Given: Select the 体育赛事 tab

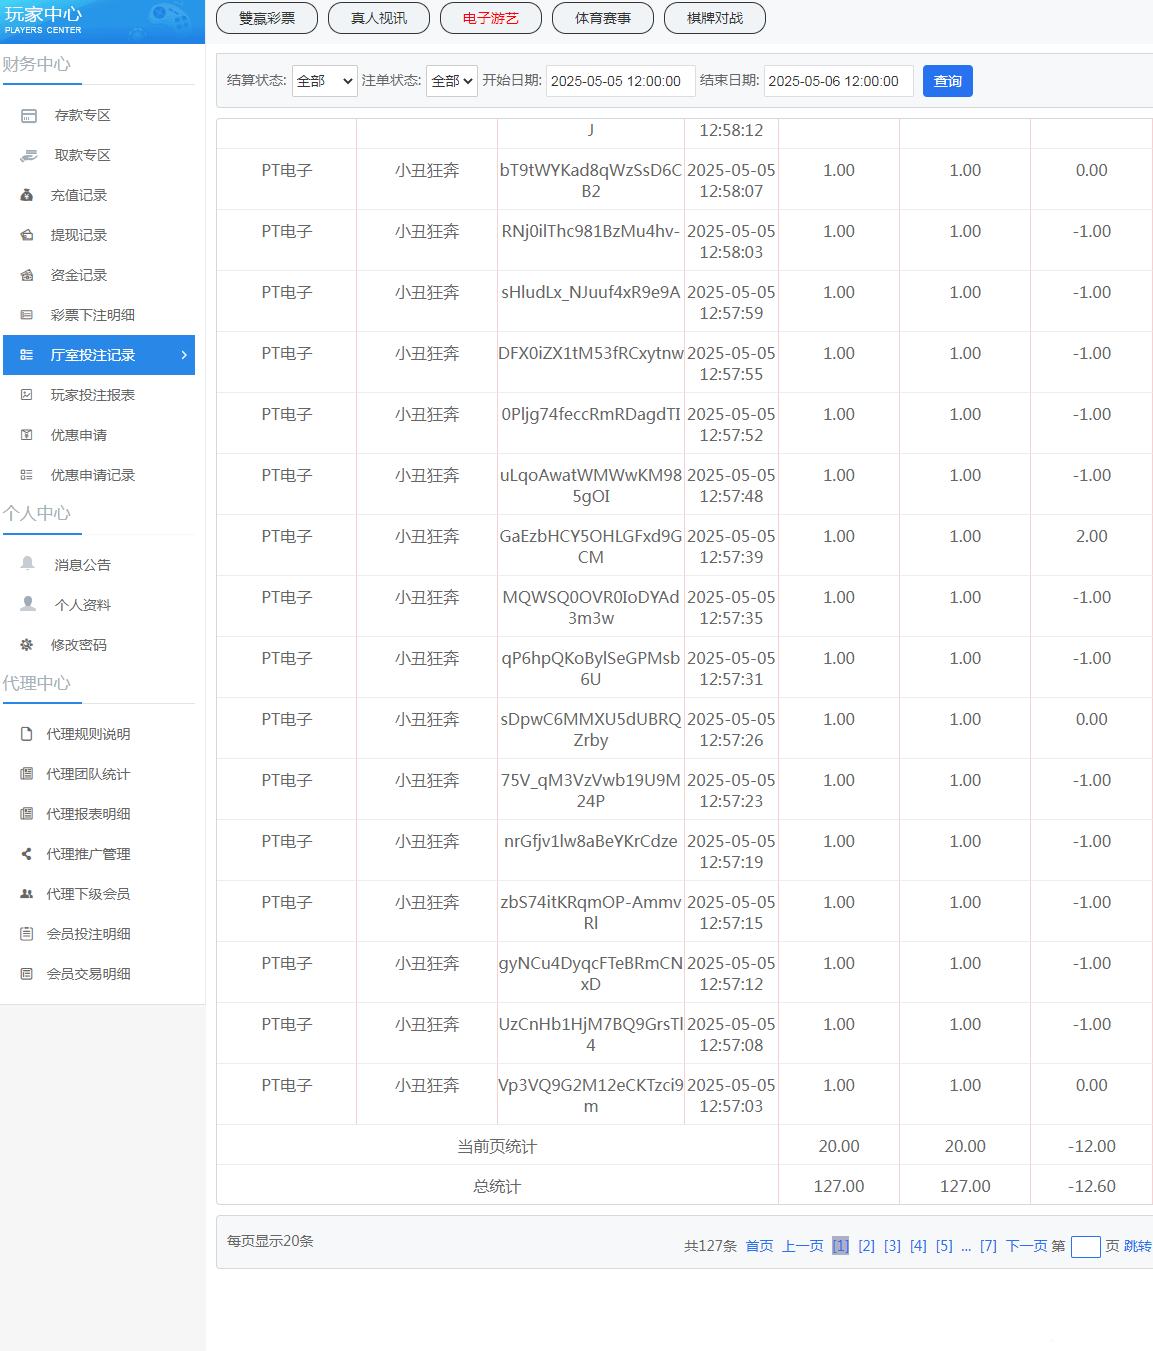Looking at the screenshot, I should pos(602,18).
